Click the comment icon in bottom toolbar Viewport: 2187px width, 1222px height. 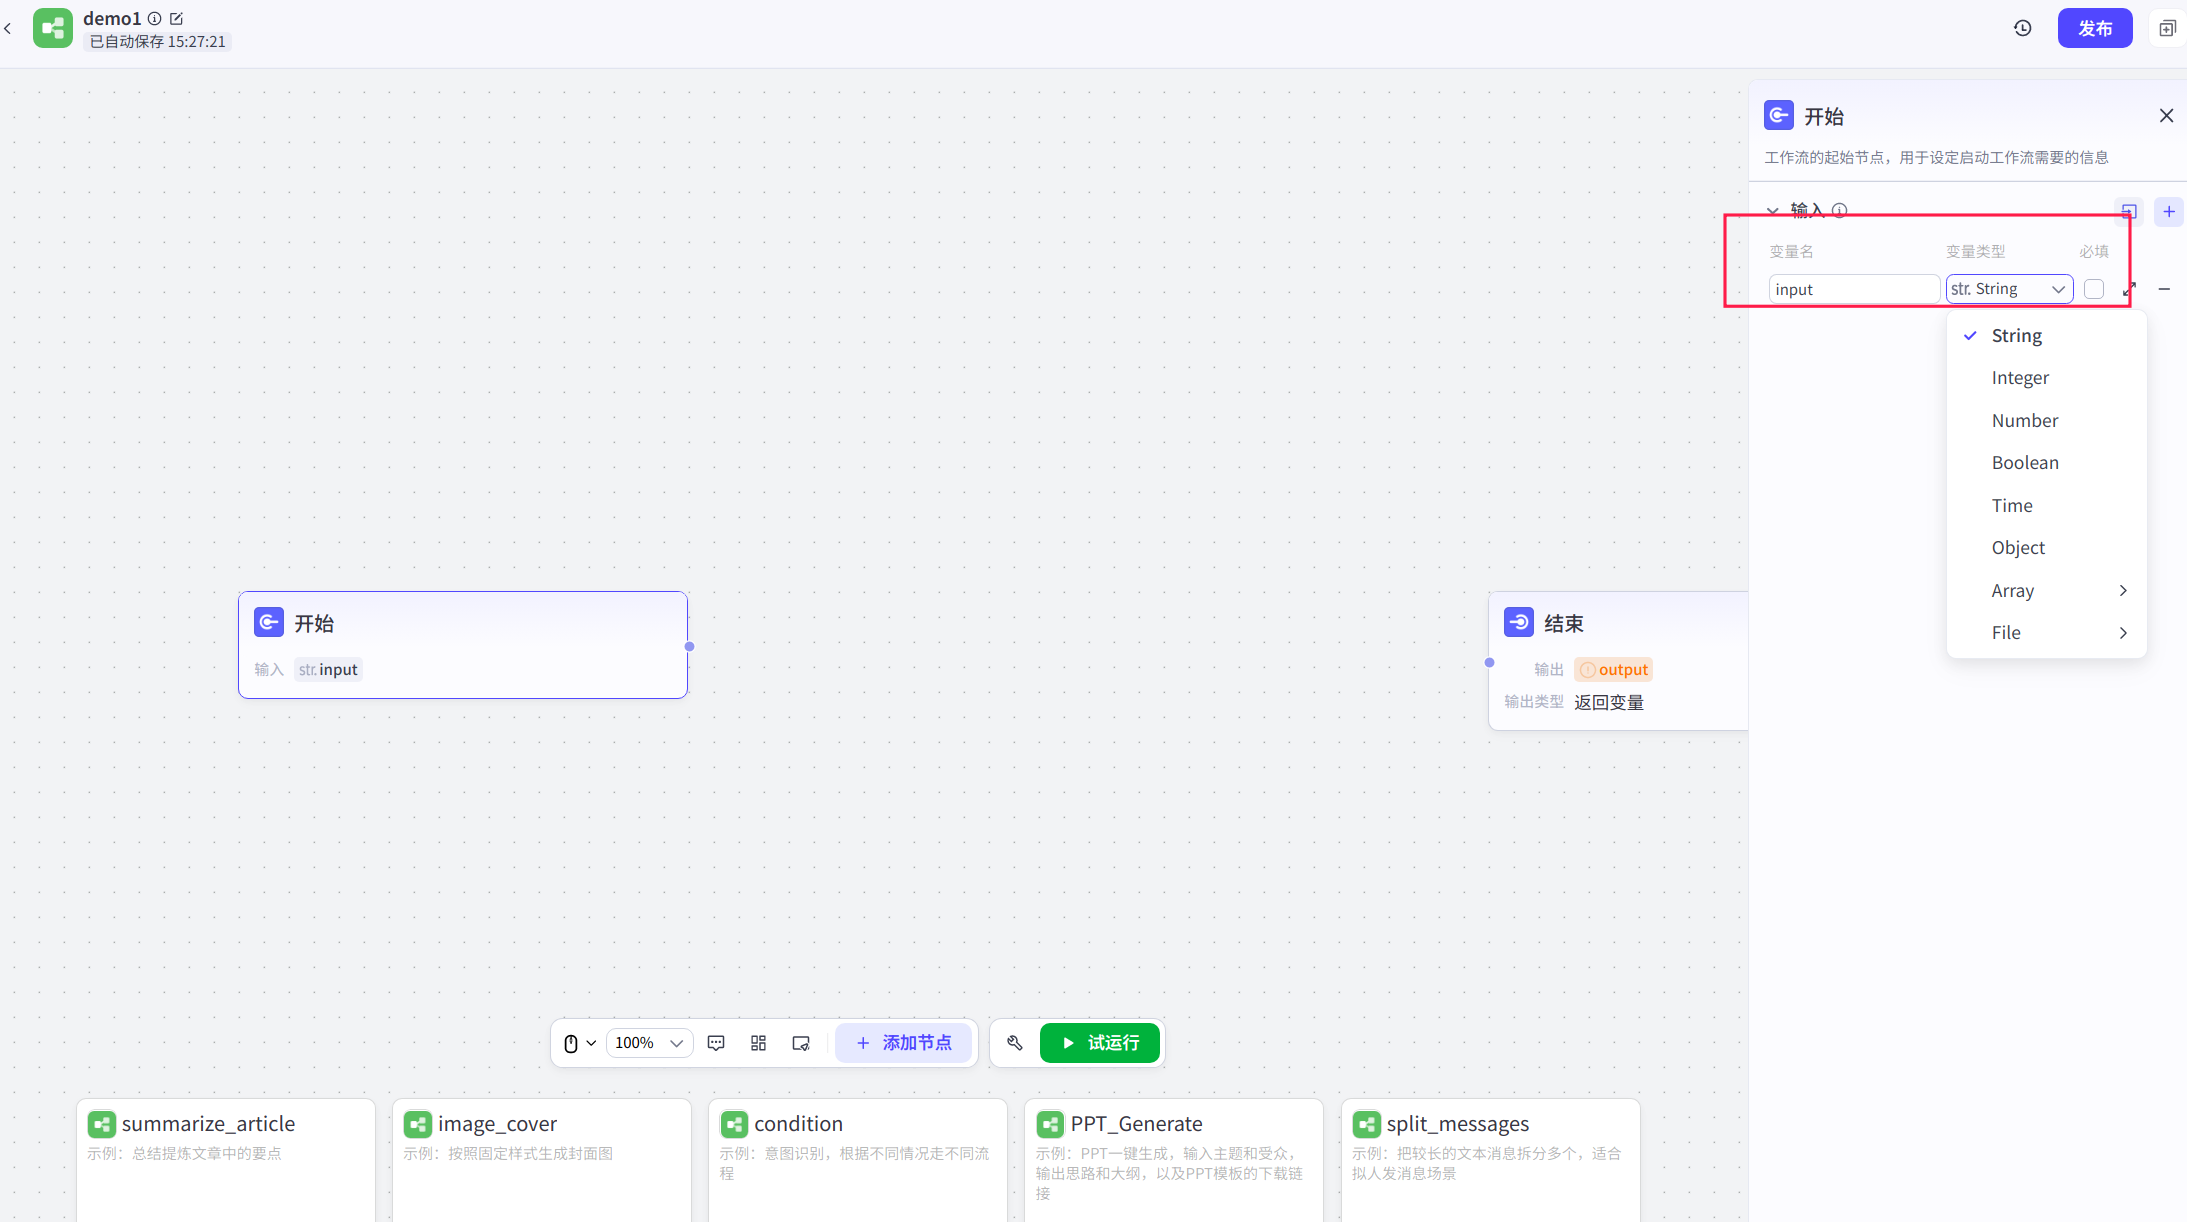point(716,1043)
